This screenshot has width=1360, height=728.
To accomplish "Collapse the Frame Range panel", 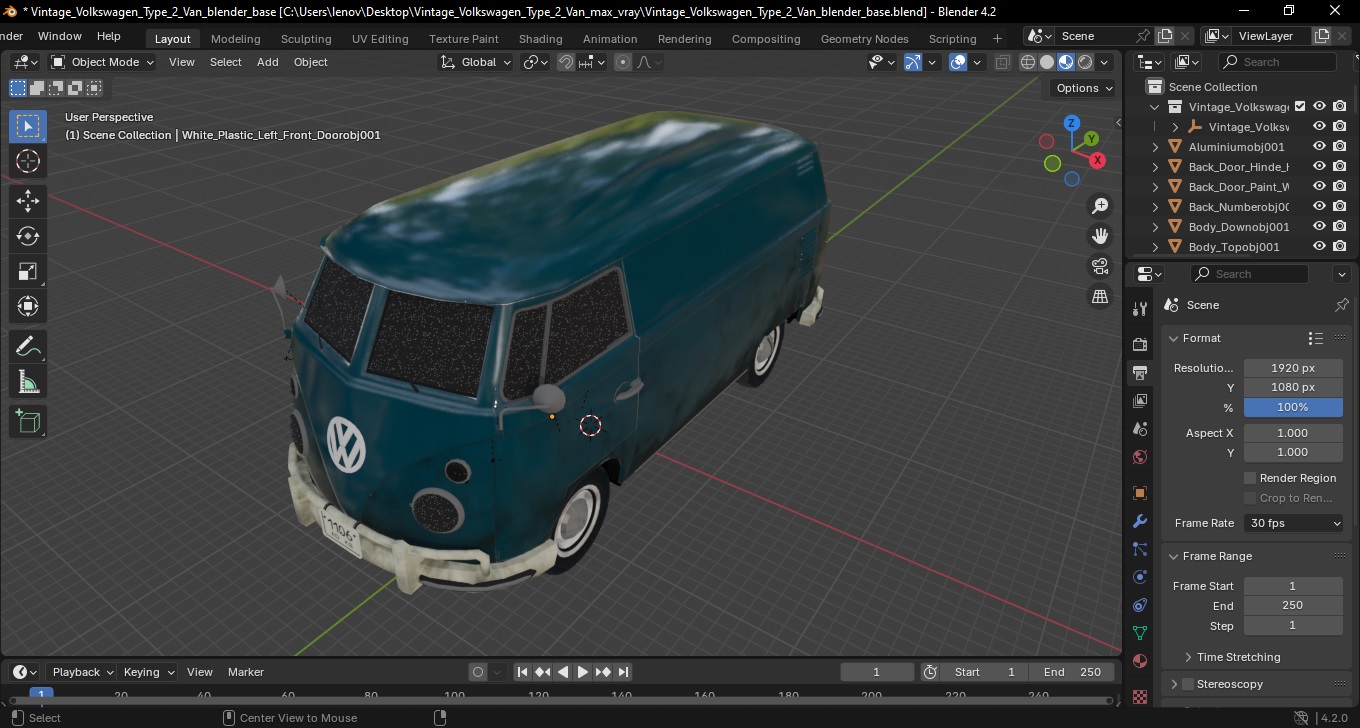I will (x=1173, y=556).
